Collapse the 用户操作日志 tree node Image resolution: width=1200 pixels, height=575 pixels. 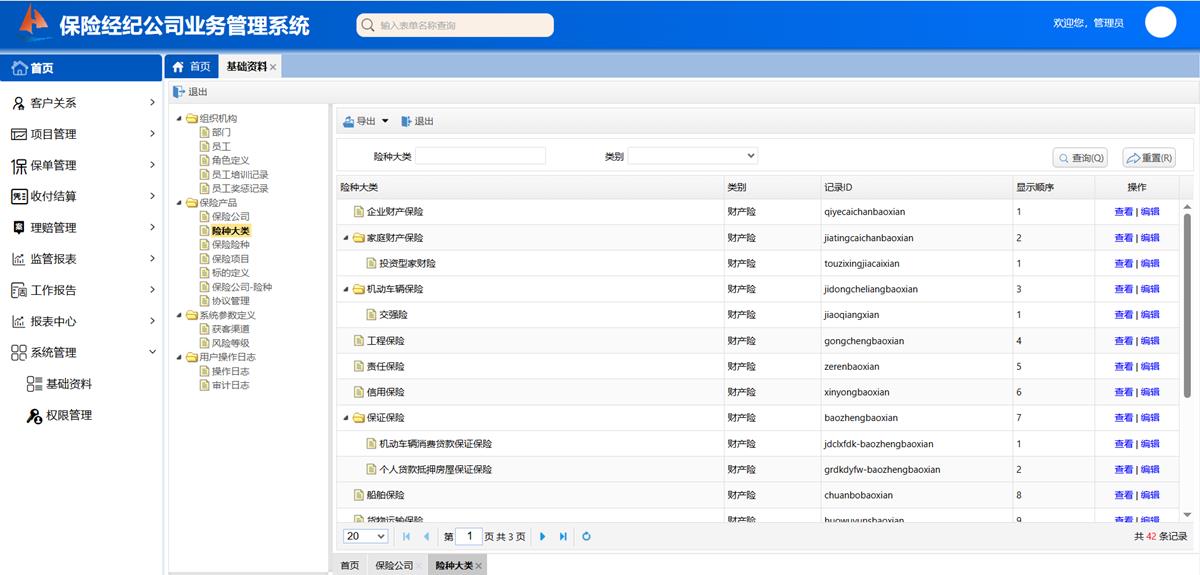(x=179, y=357)
